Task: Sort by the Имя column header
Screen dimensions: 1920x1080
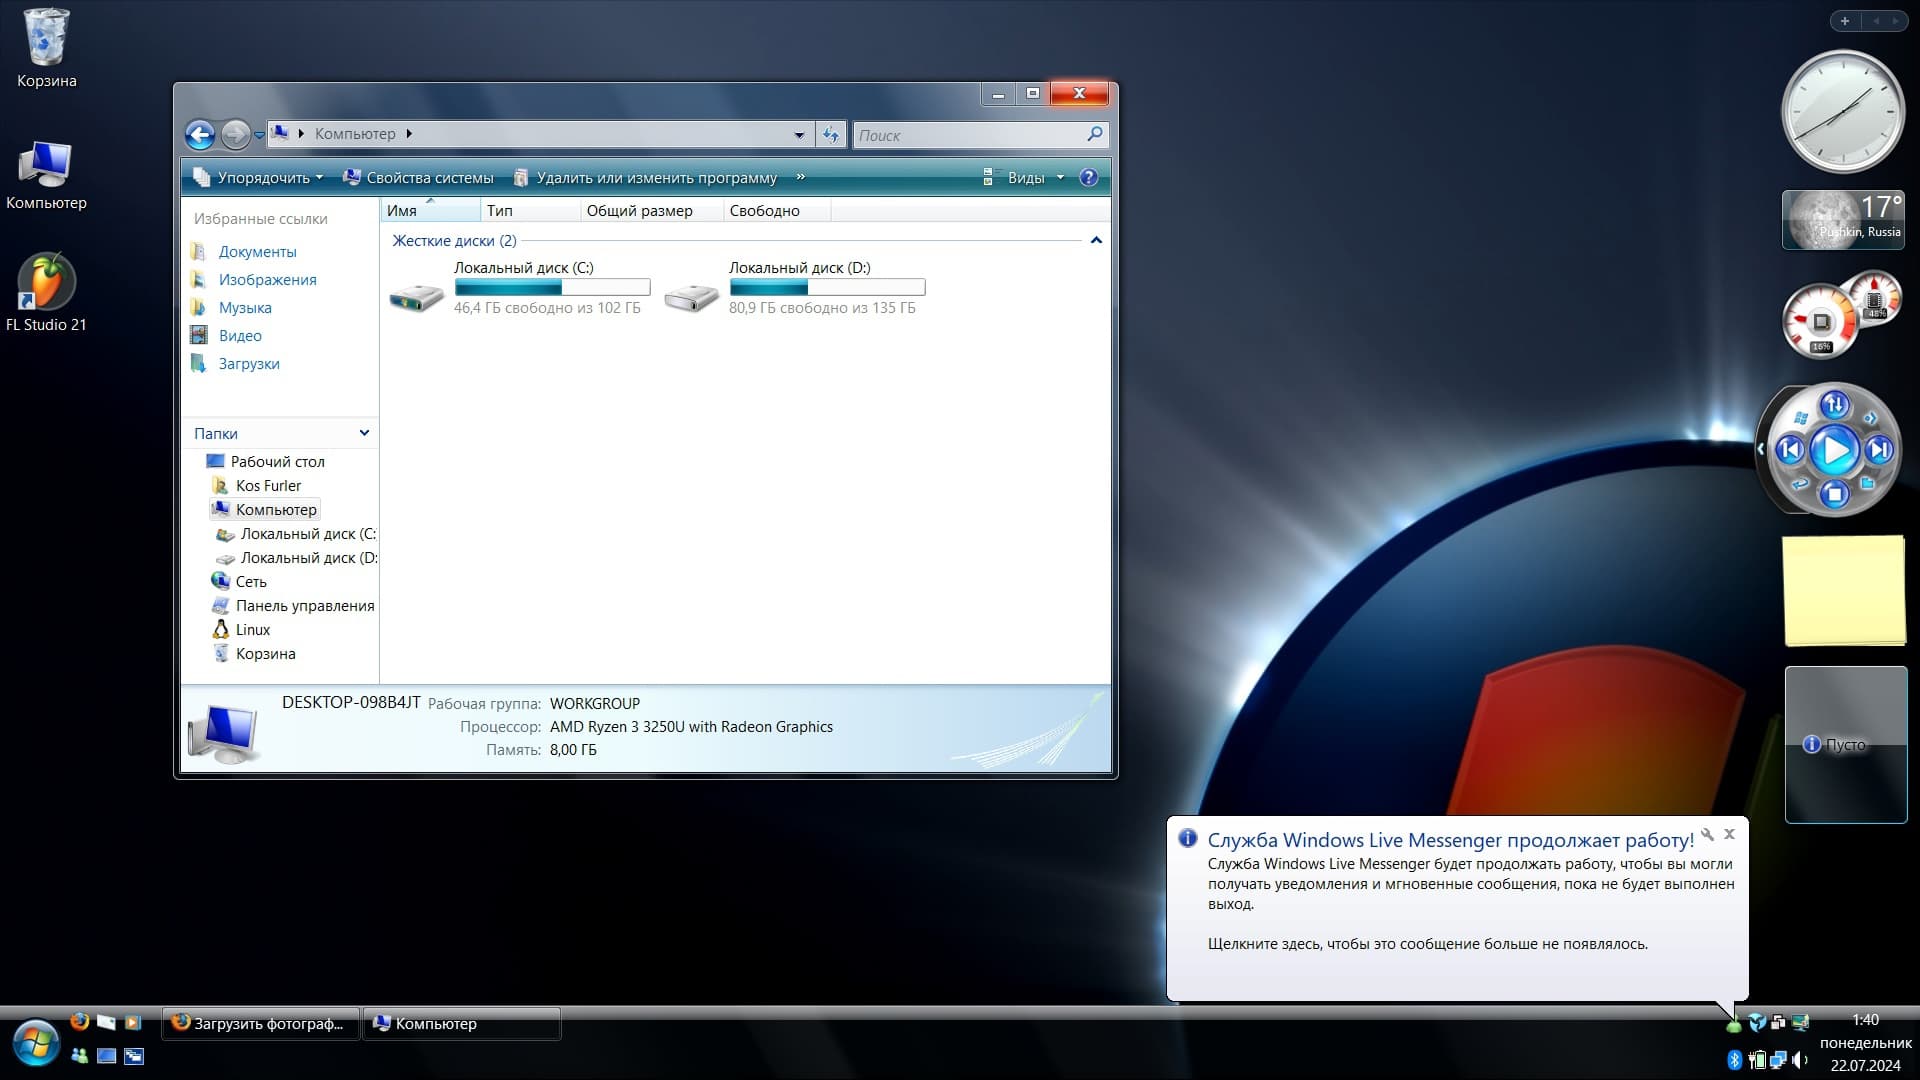Action: pyautogui.click(x=430, y=210)
